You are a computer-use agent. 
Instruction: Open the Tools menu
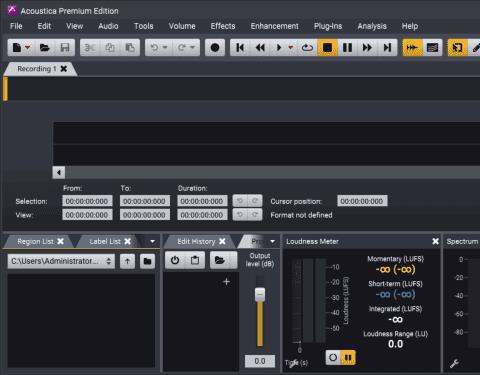[x=143, y=26]
